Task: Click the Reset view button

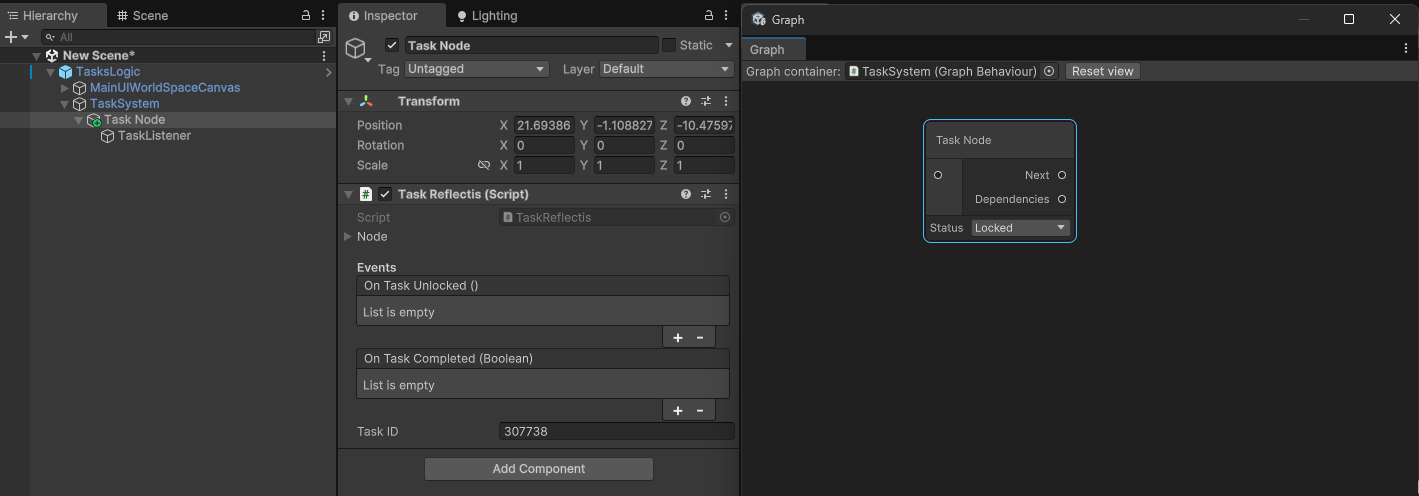Action: point(1102,71)
